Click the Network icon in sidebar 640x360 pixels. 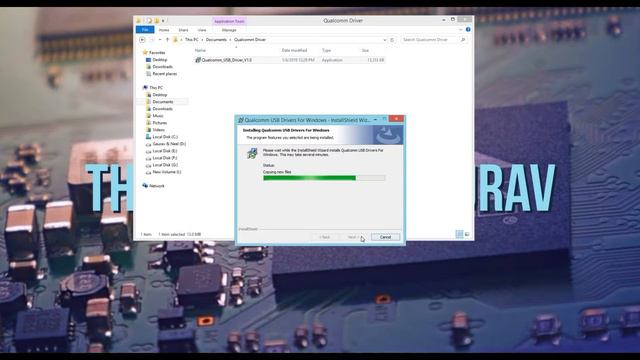145,186
